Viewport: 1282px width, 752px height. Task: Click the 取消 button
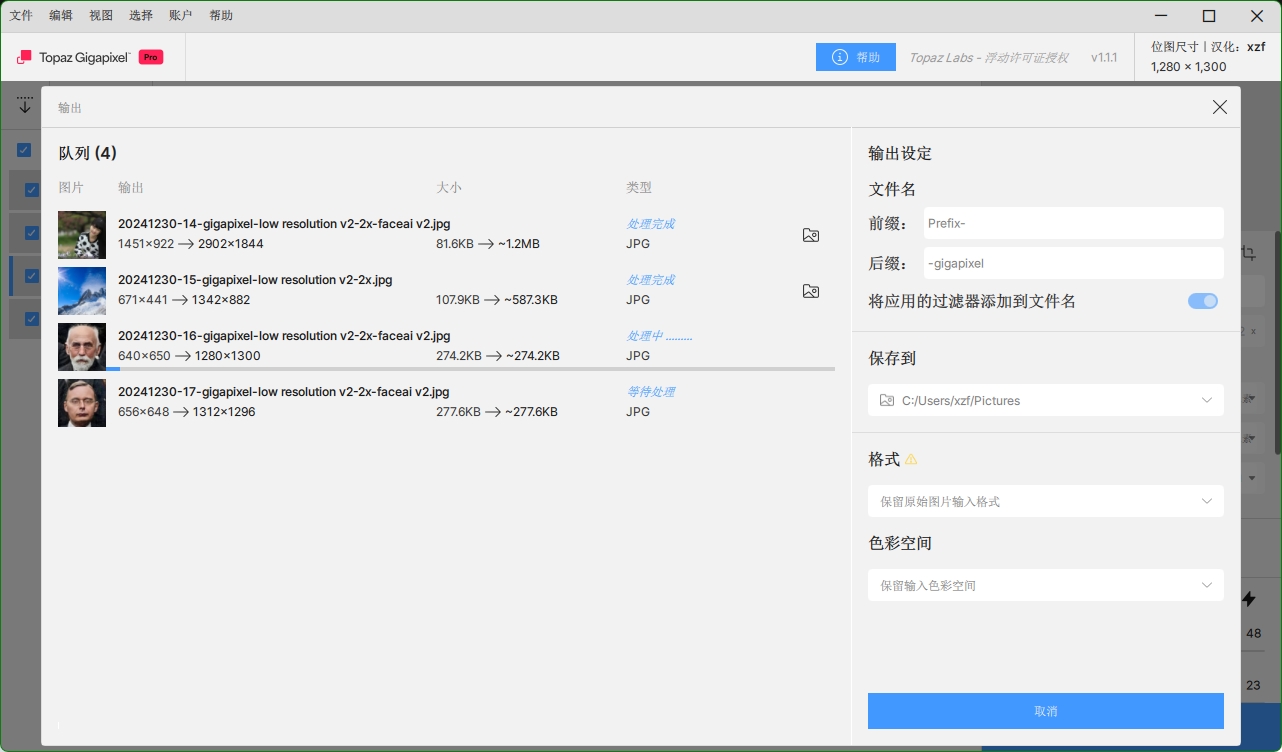(1045, 711)
